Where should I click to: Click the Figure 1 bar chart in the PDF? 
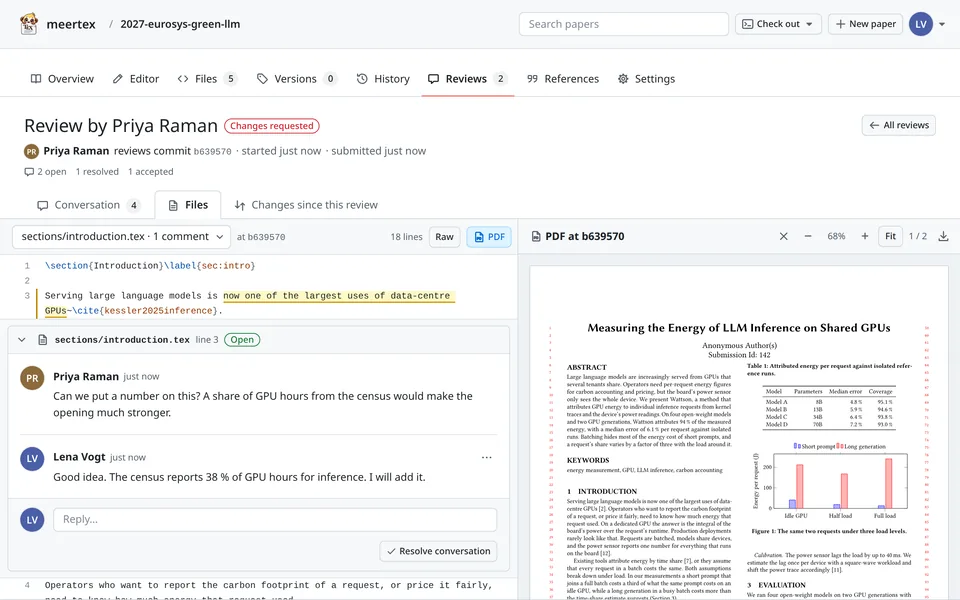point(830,481)
